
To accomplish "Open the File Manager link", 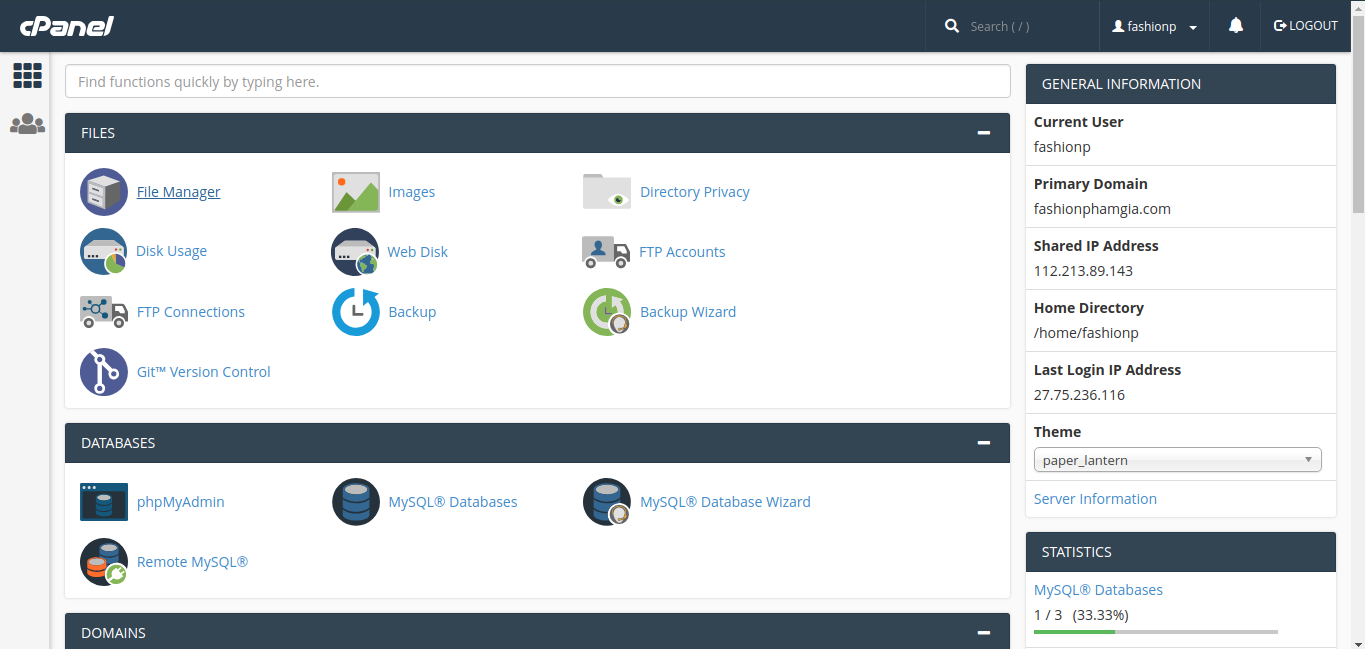I will 178,192.
